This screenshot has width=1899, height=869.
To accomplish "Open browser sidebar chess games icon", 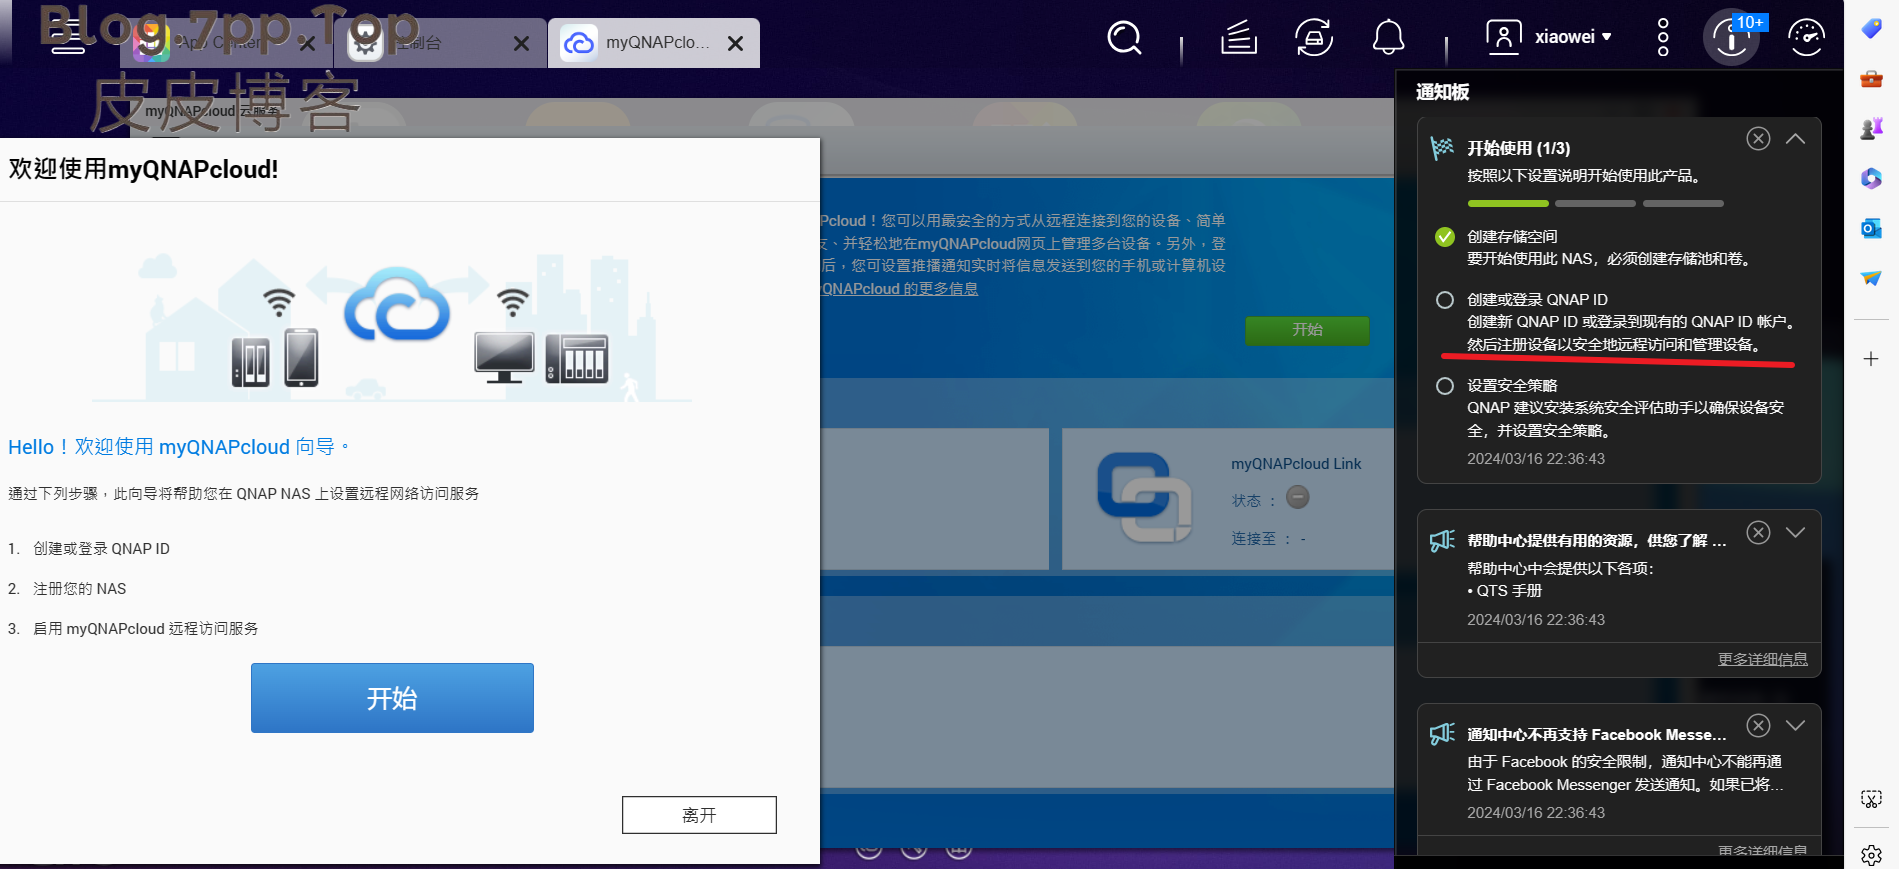I will [1871, 128].
